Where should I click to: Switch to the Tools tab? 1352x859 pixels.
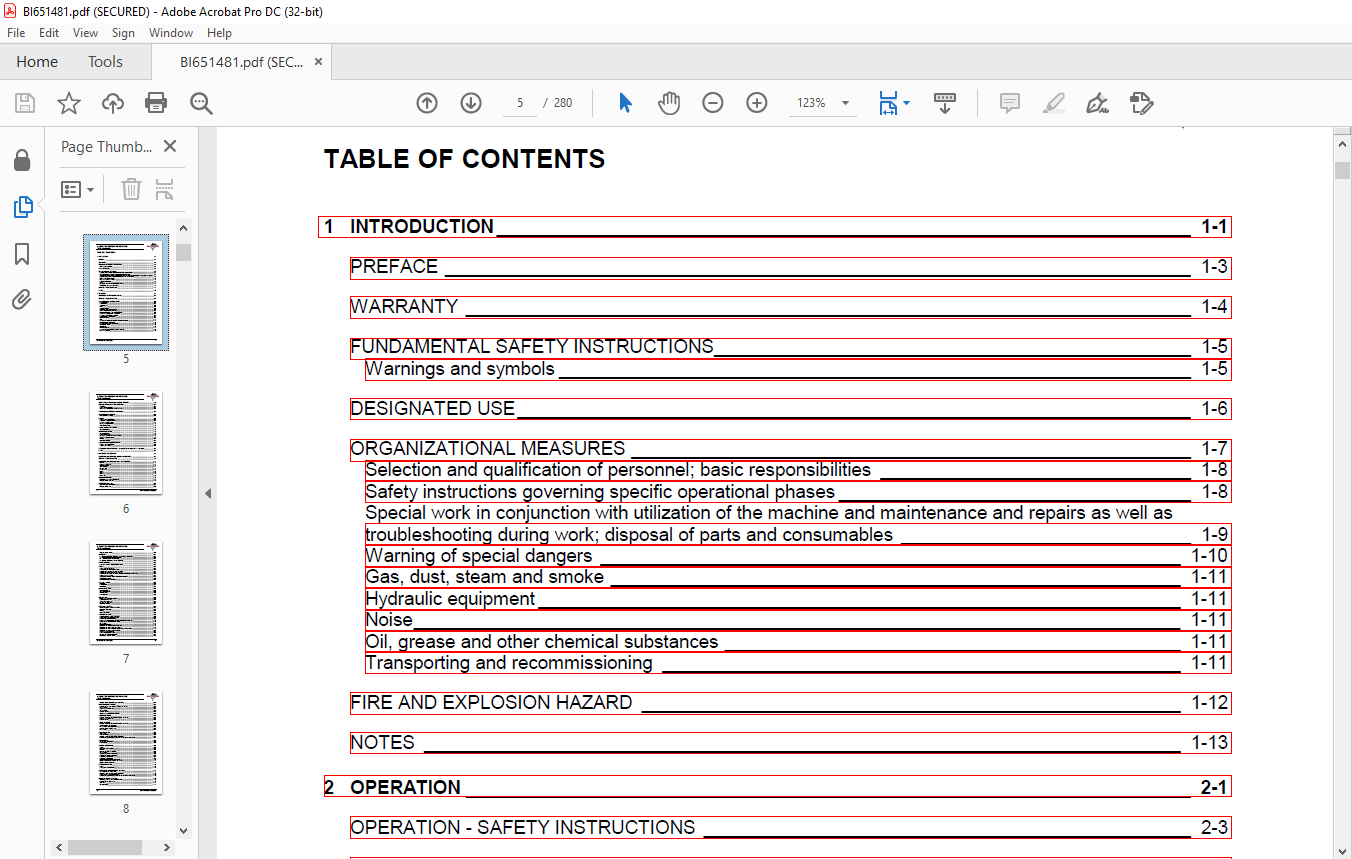point(105,62)
